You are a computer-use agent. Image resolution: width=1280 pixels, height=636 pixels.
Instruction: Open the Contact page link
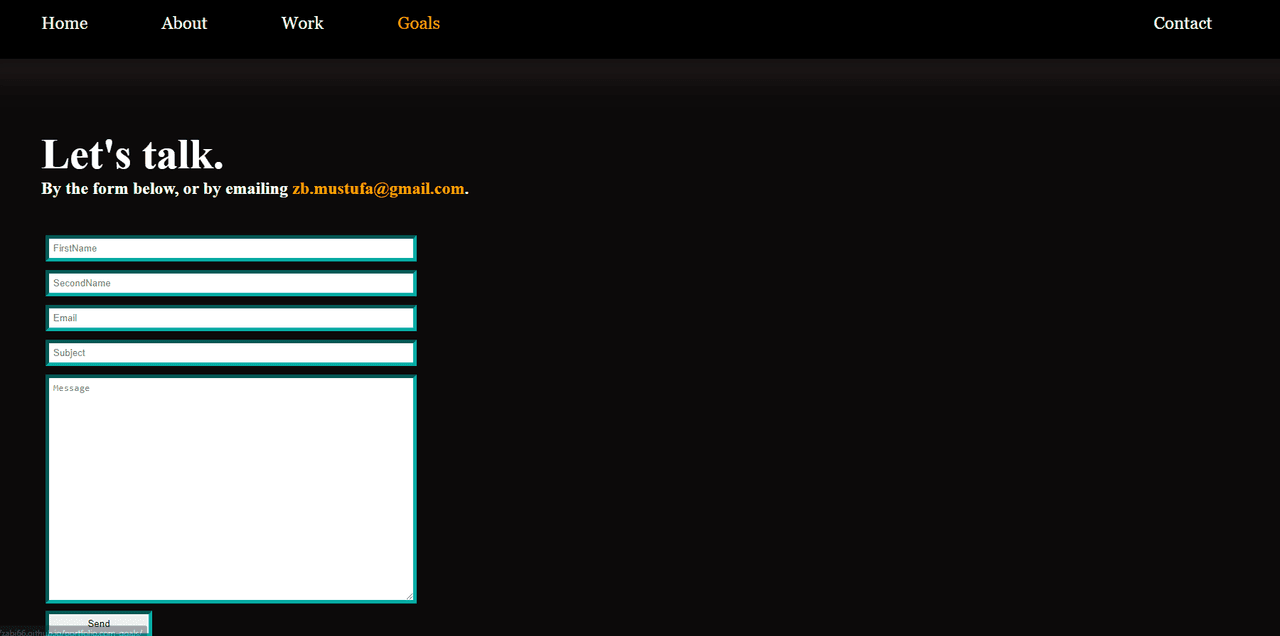[x=1182, y=23]
